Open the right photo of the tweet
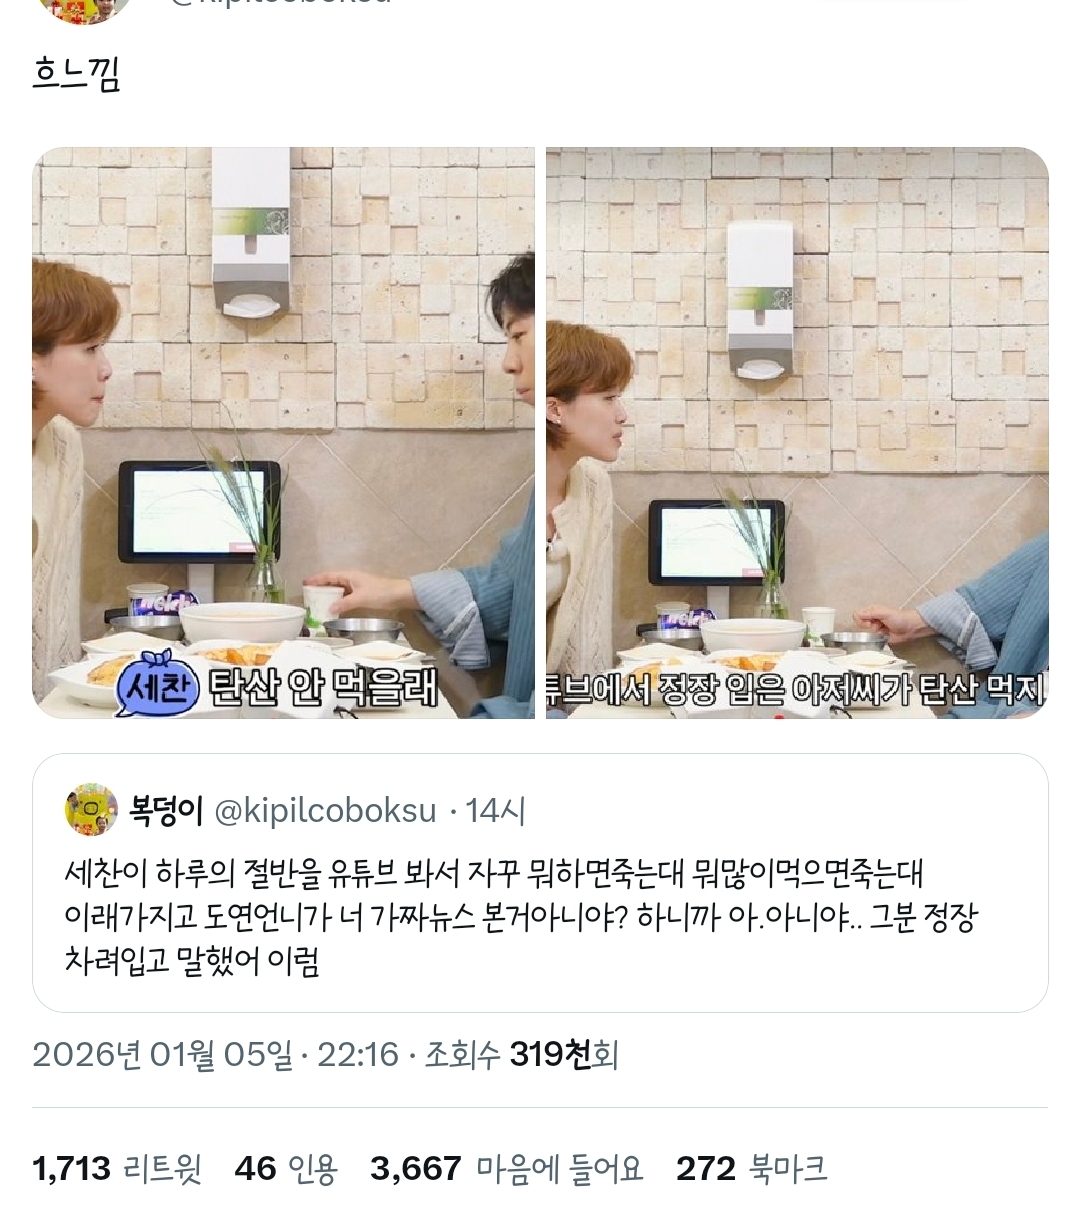This screenshot has height=1221, width=1080. (x=797, y=433)
